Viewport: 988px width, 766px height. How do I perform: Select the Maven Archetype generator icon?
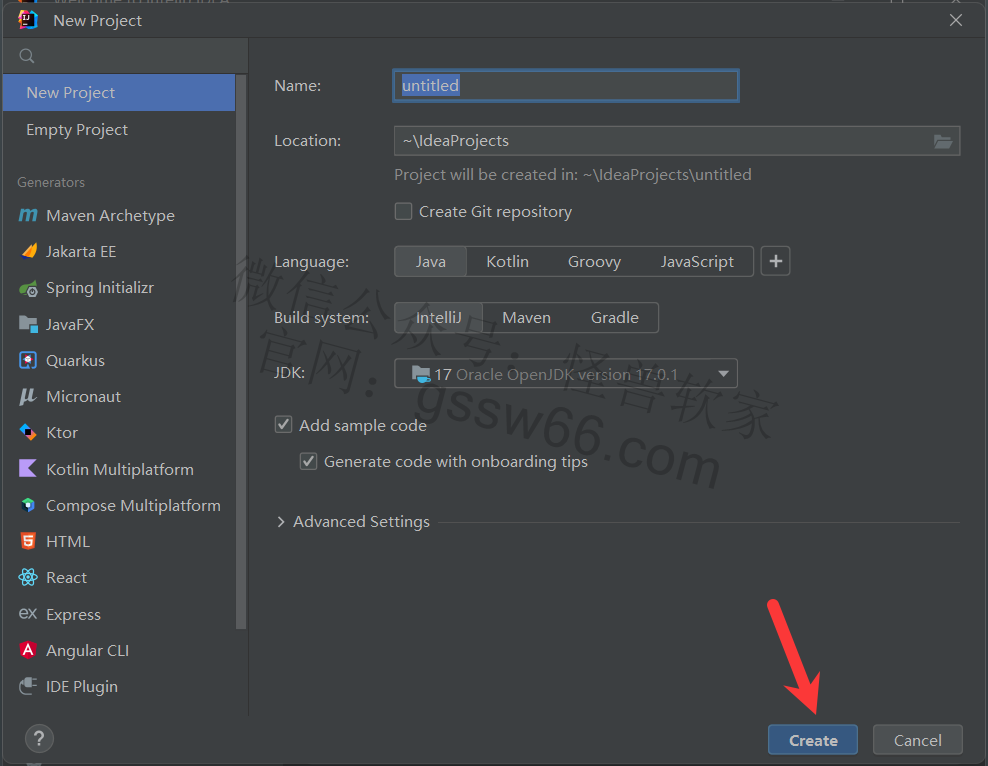point(28,216)
